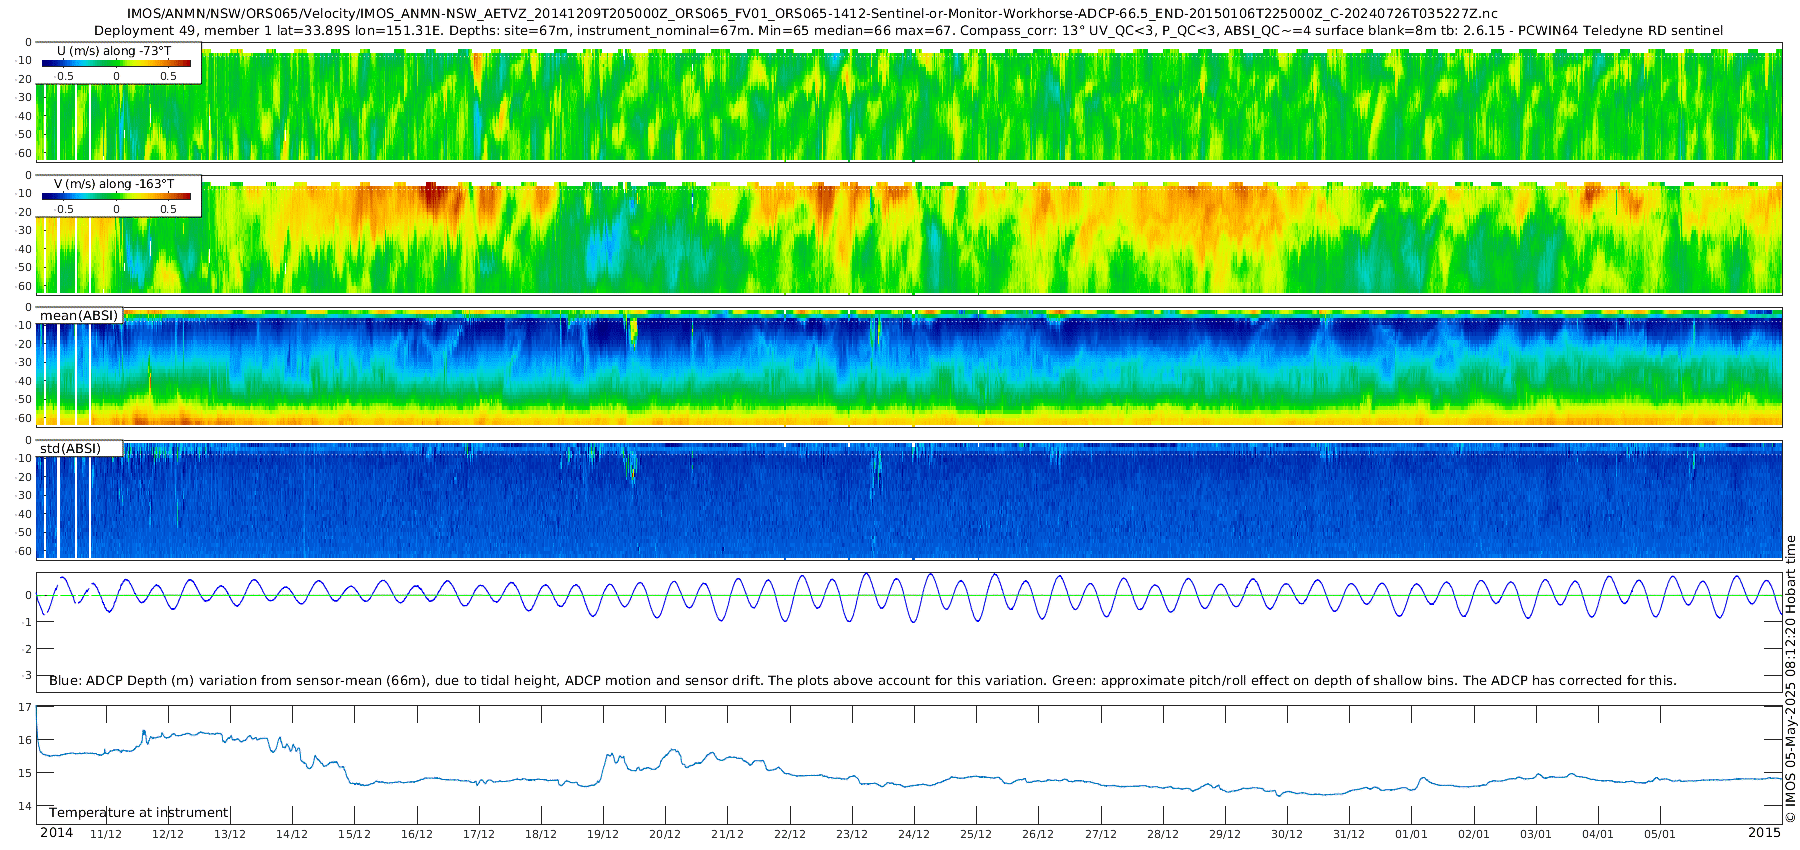Click the Deployment 49 metadata line
The width and height of the screenshot is (1800, 850).
909,31
